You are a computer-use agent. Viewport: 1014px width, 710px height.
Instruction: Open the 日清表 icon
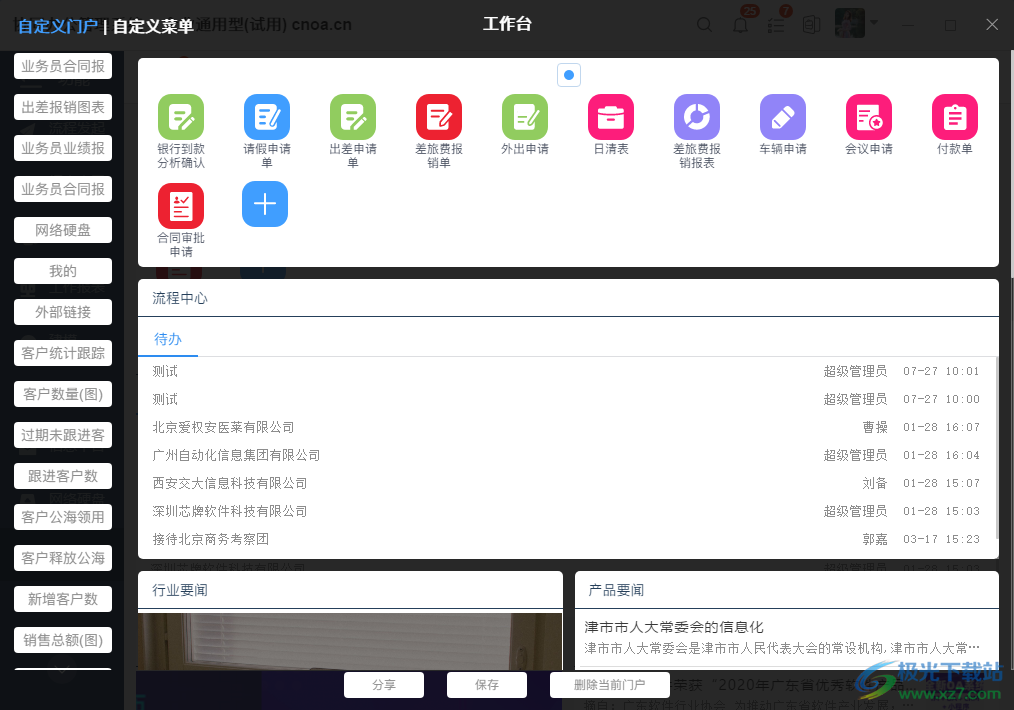pos(611,117)
